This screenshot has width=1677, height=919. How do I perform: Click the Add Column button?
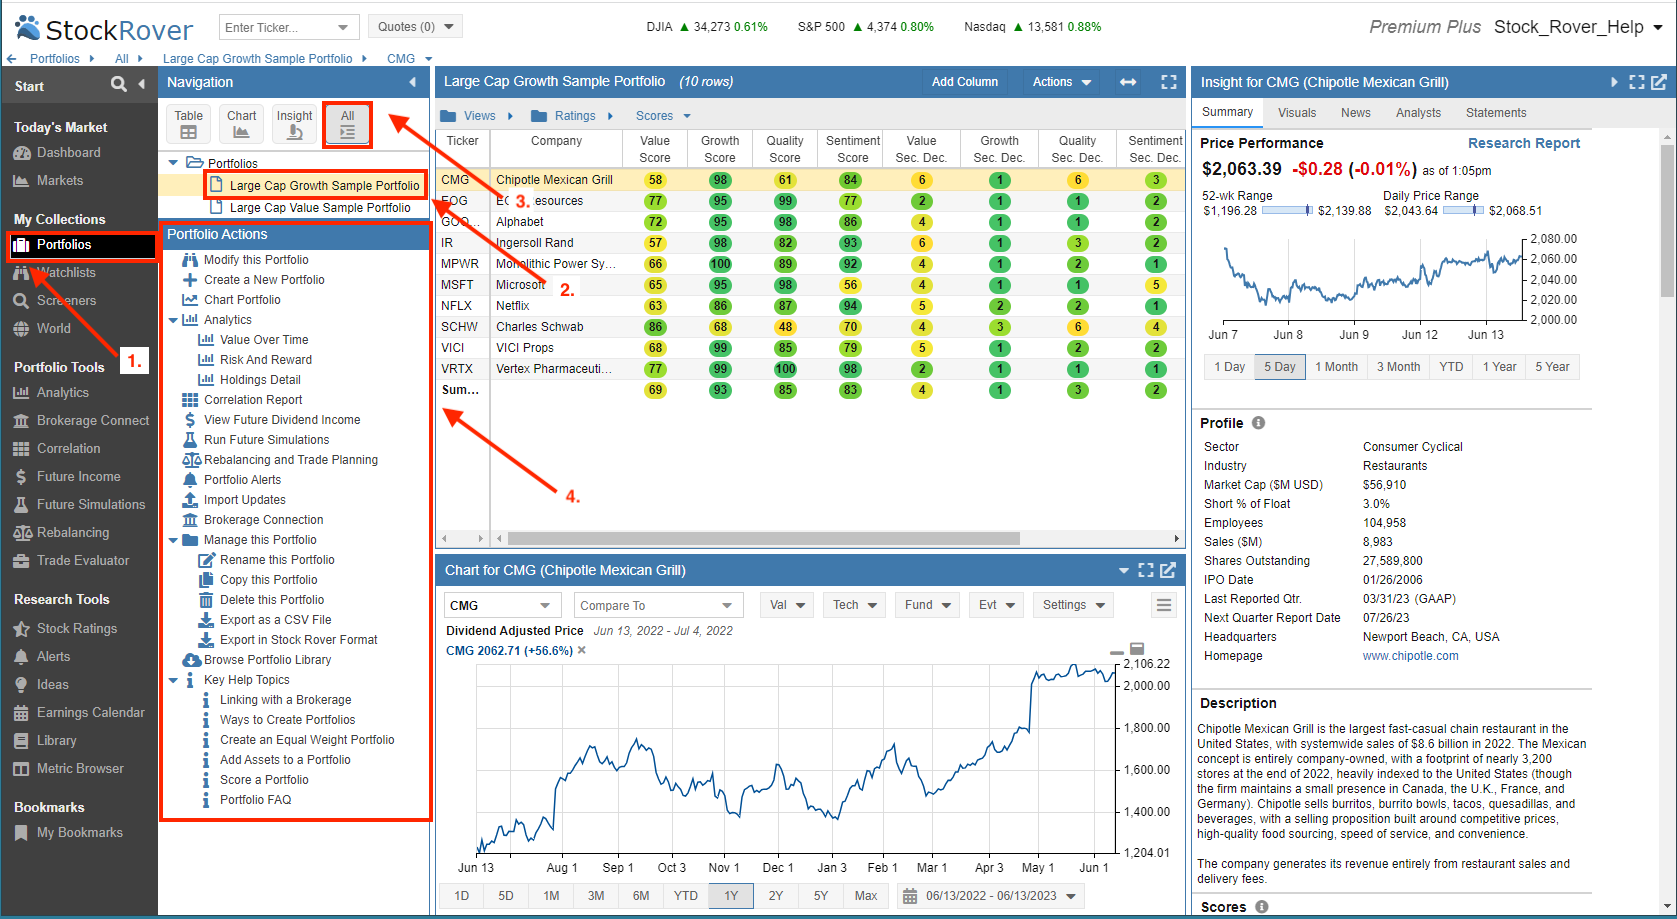coord(964,82)
